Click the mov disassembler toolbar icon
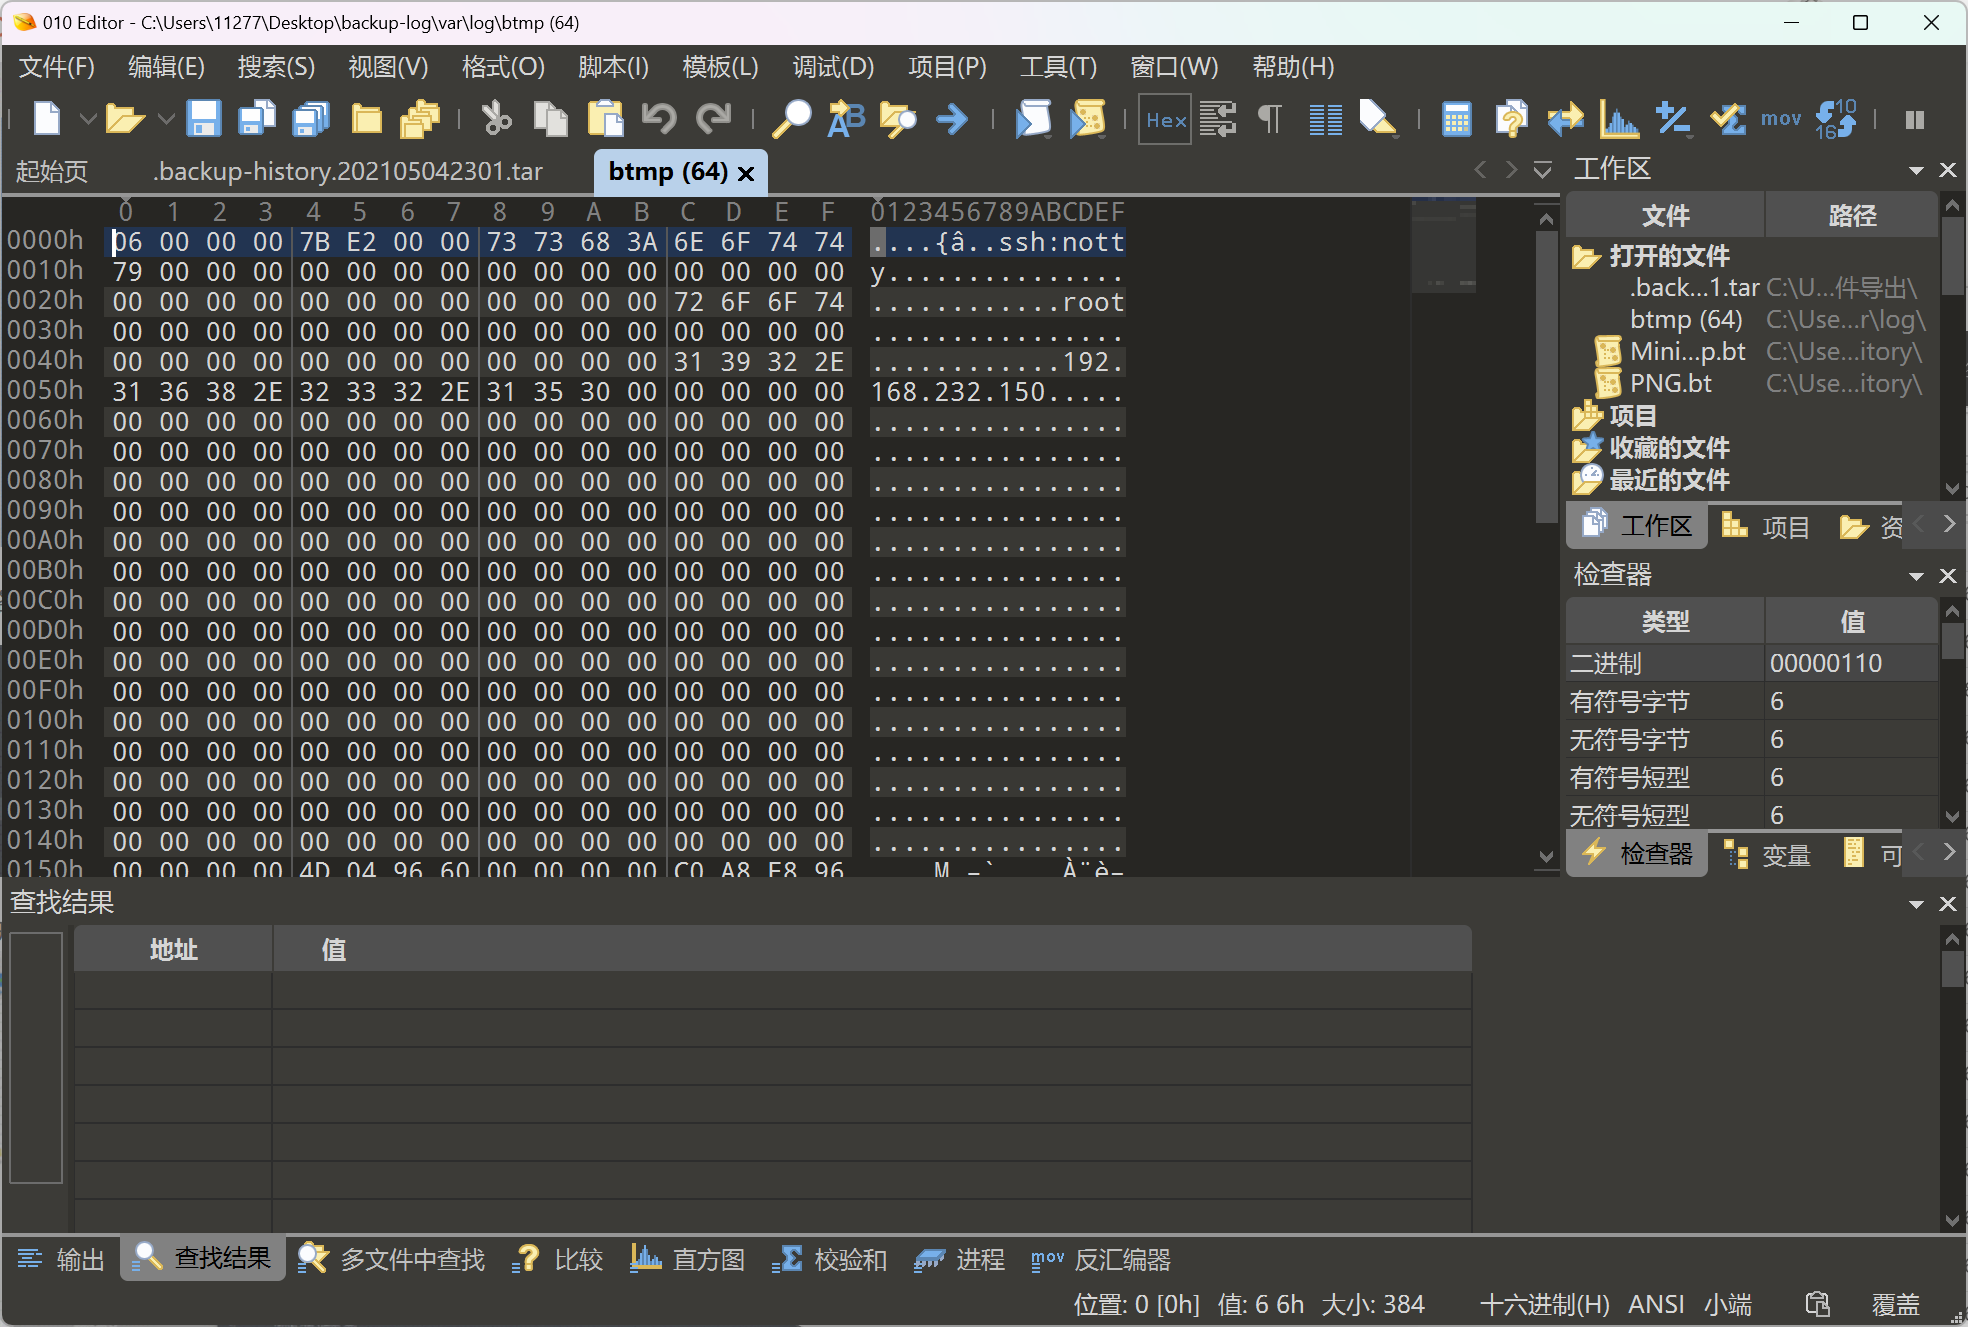This screenshot has width=1968, height=1327. pyautogui.click(x=1781, y=119)
